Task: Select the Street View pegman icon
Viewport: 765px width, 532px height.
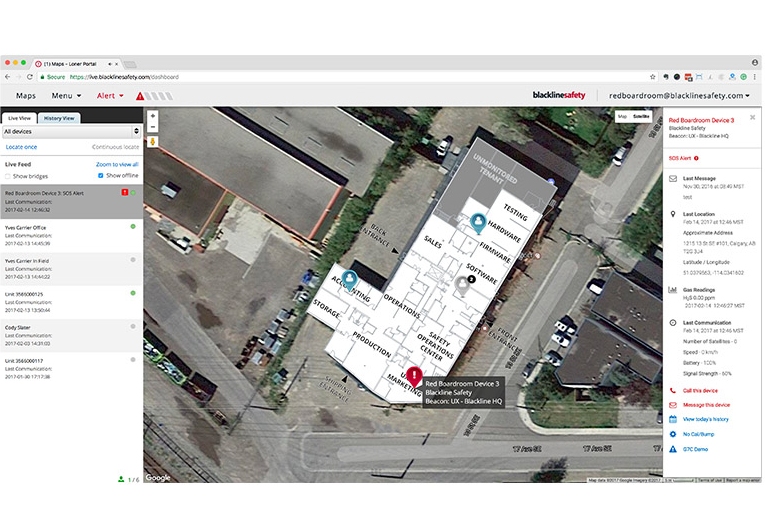Action: coord(152,142)
